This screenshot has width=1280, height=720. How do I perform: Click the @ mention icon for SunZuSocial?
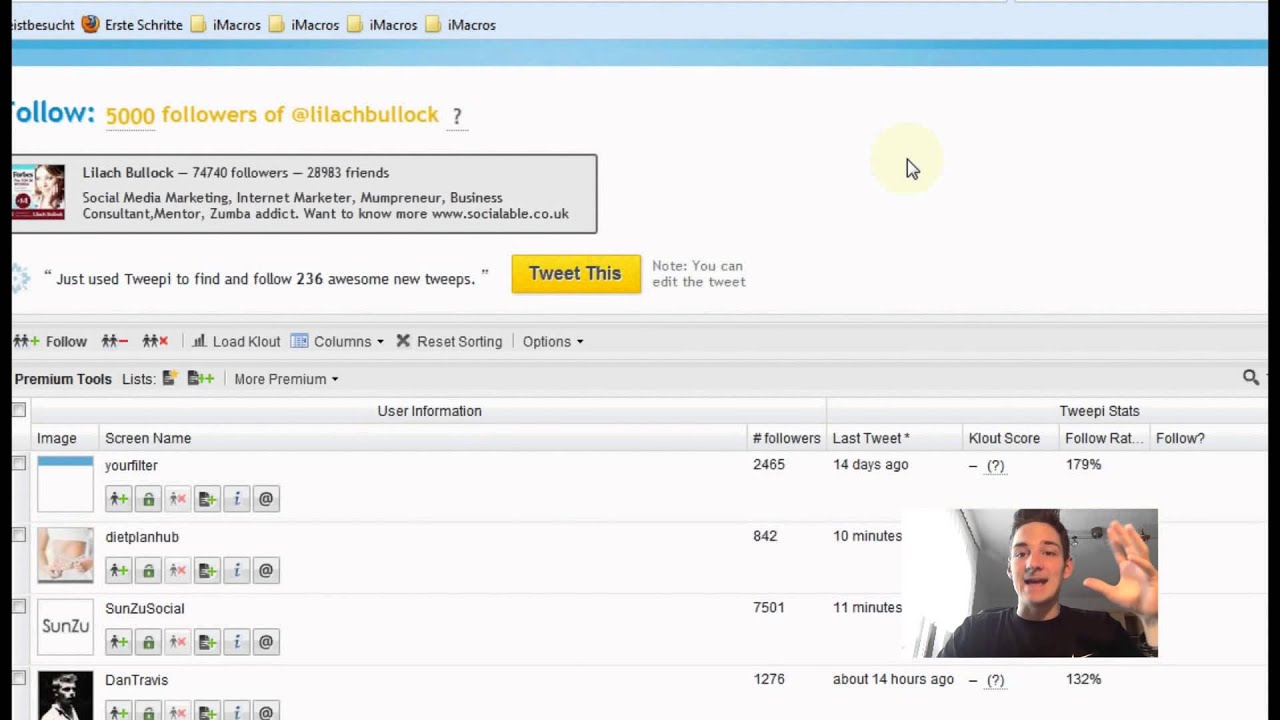click(266, 642)
